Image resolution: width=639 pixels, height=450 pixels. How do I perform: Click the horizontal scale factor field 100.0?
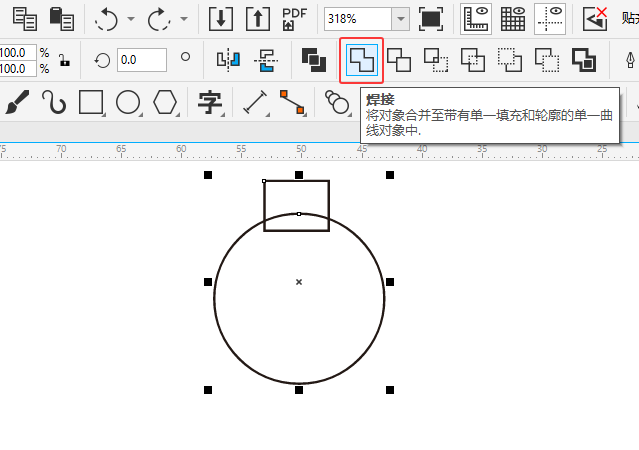18,53
